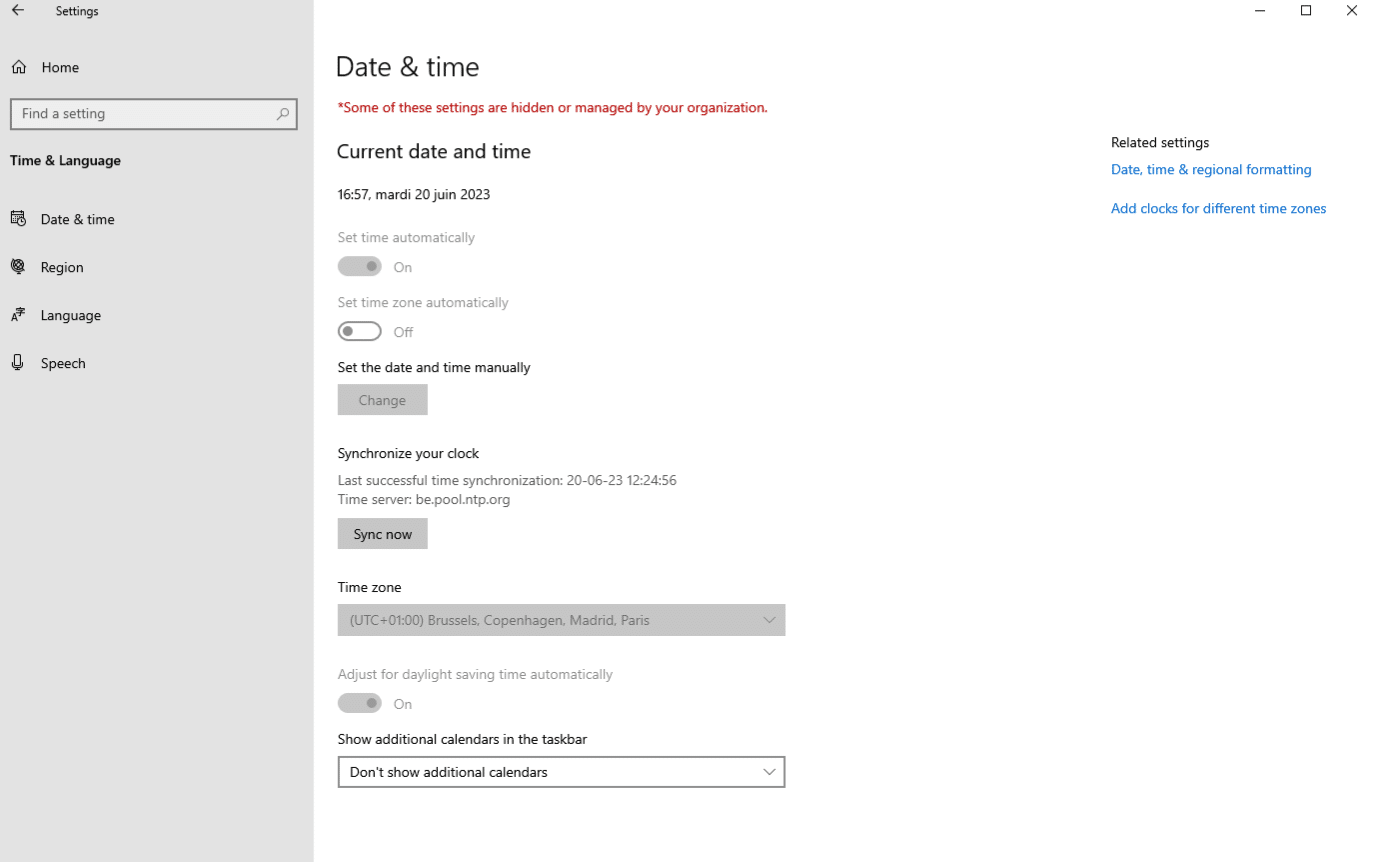Click the Home house icon

click(18, 66)
